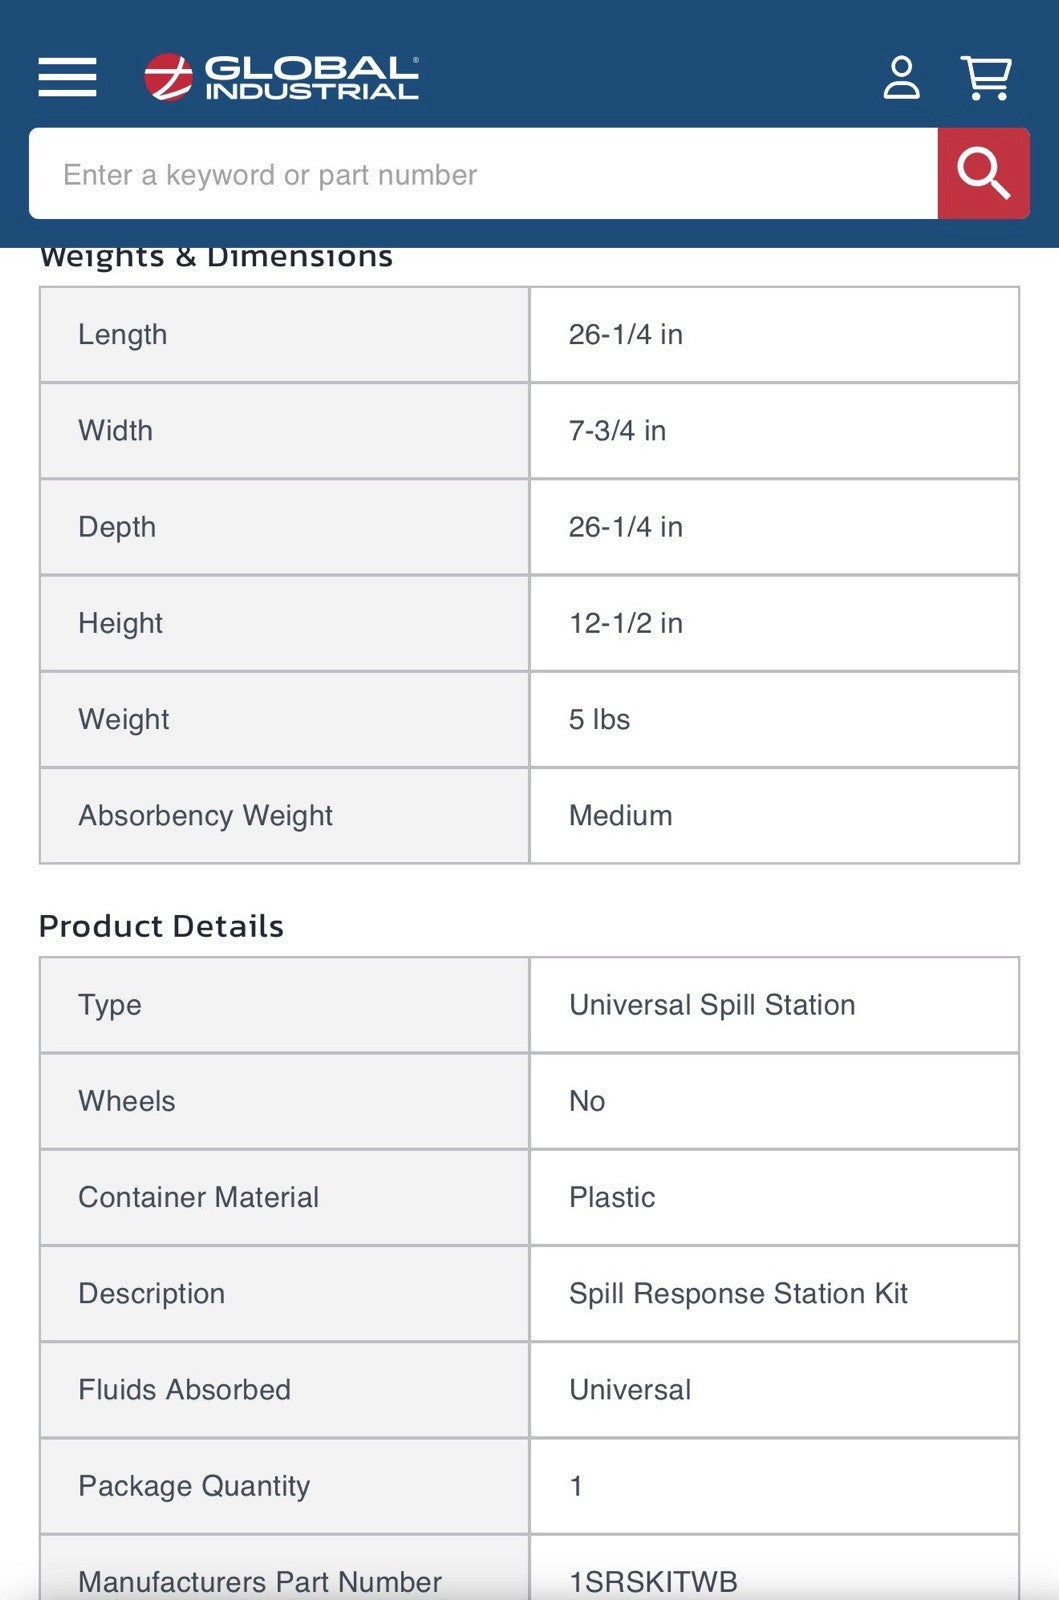This screenshot has height=1600, width=1059.
Task: Open the user account icon
Action: click(901, 77)
